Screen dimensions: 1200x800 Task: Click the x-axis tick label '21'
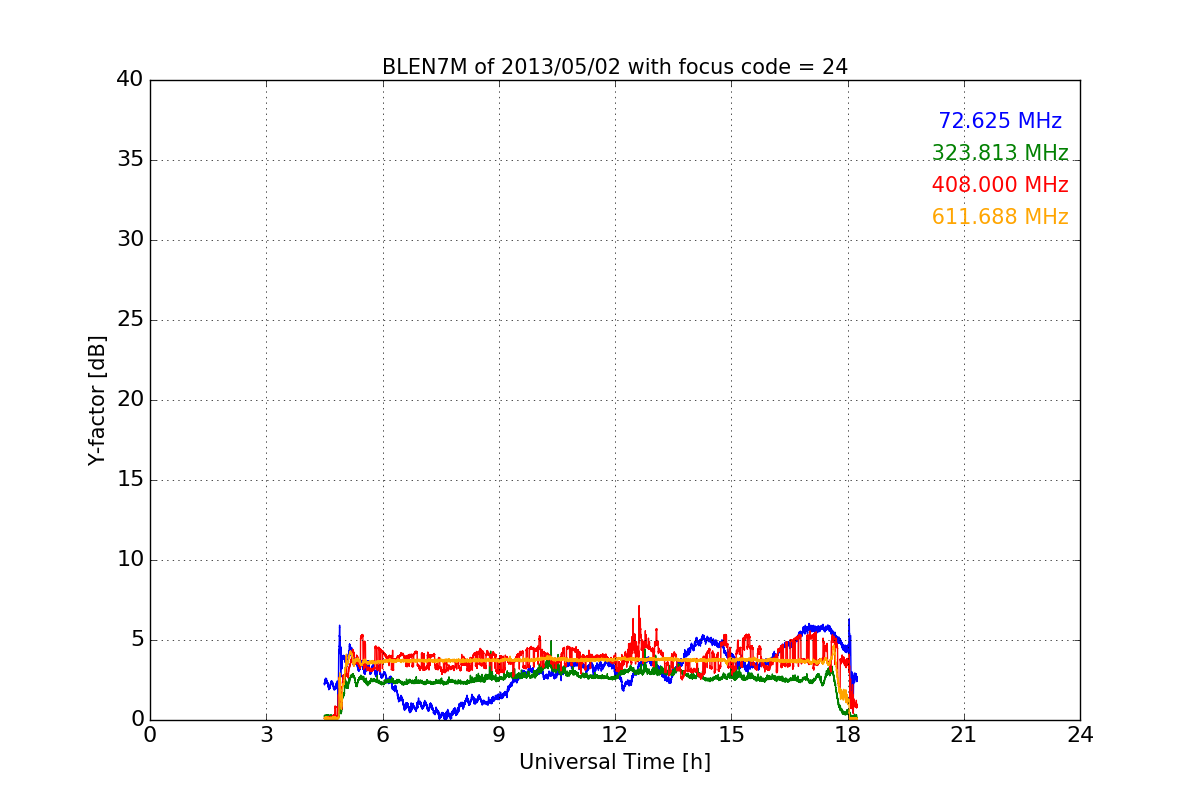964,734
